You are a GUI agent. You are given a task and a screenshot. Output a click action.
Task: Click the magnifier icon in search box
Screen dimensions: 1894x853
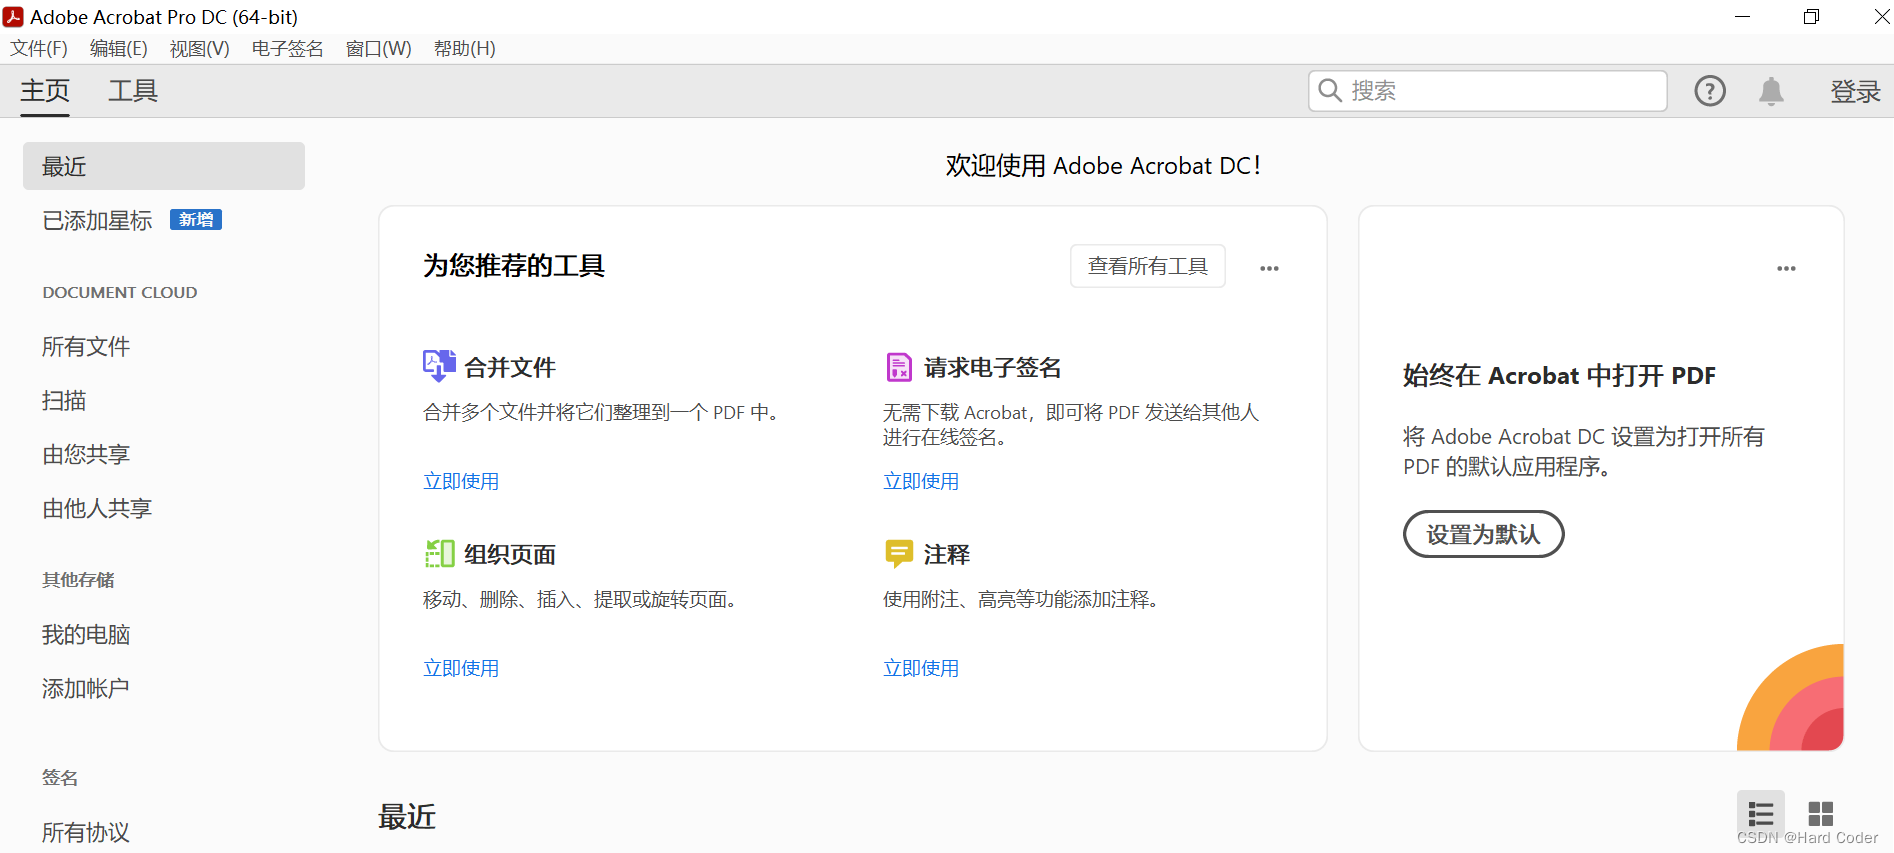pyautogui.click(x=1330, y=91)
